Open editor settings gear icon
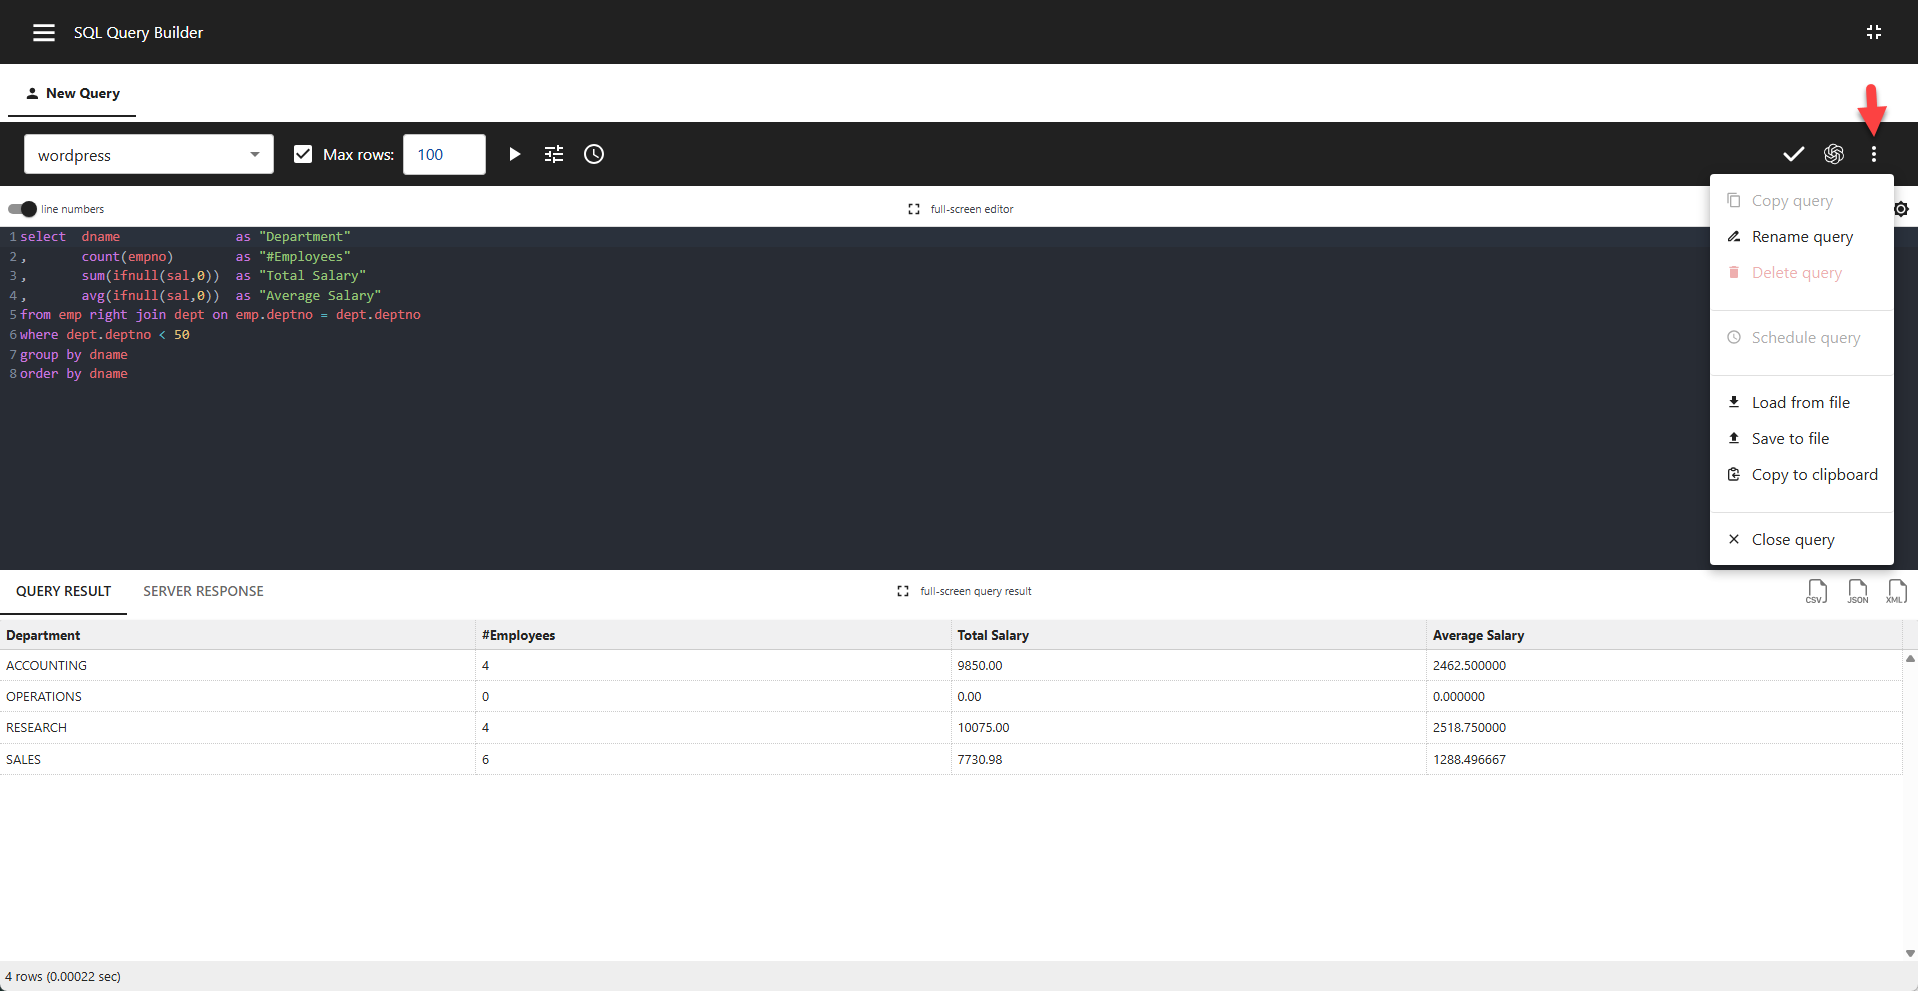Screen dimensions: 1918x991 [x=1900, y=209]
